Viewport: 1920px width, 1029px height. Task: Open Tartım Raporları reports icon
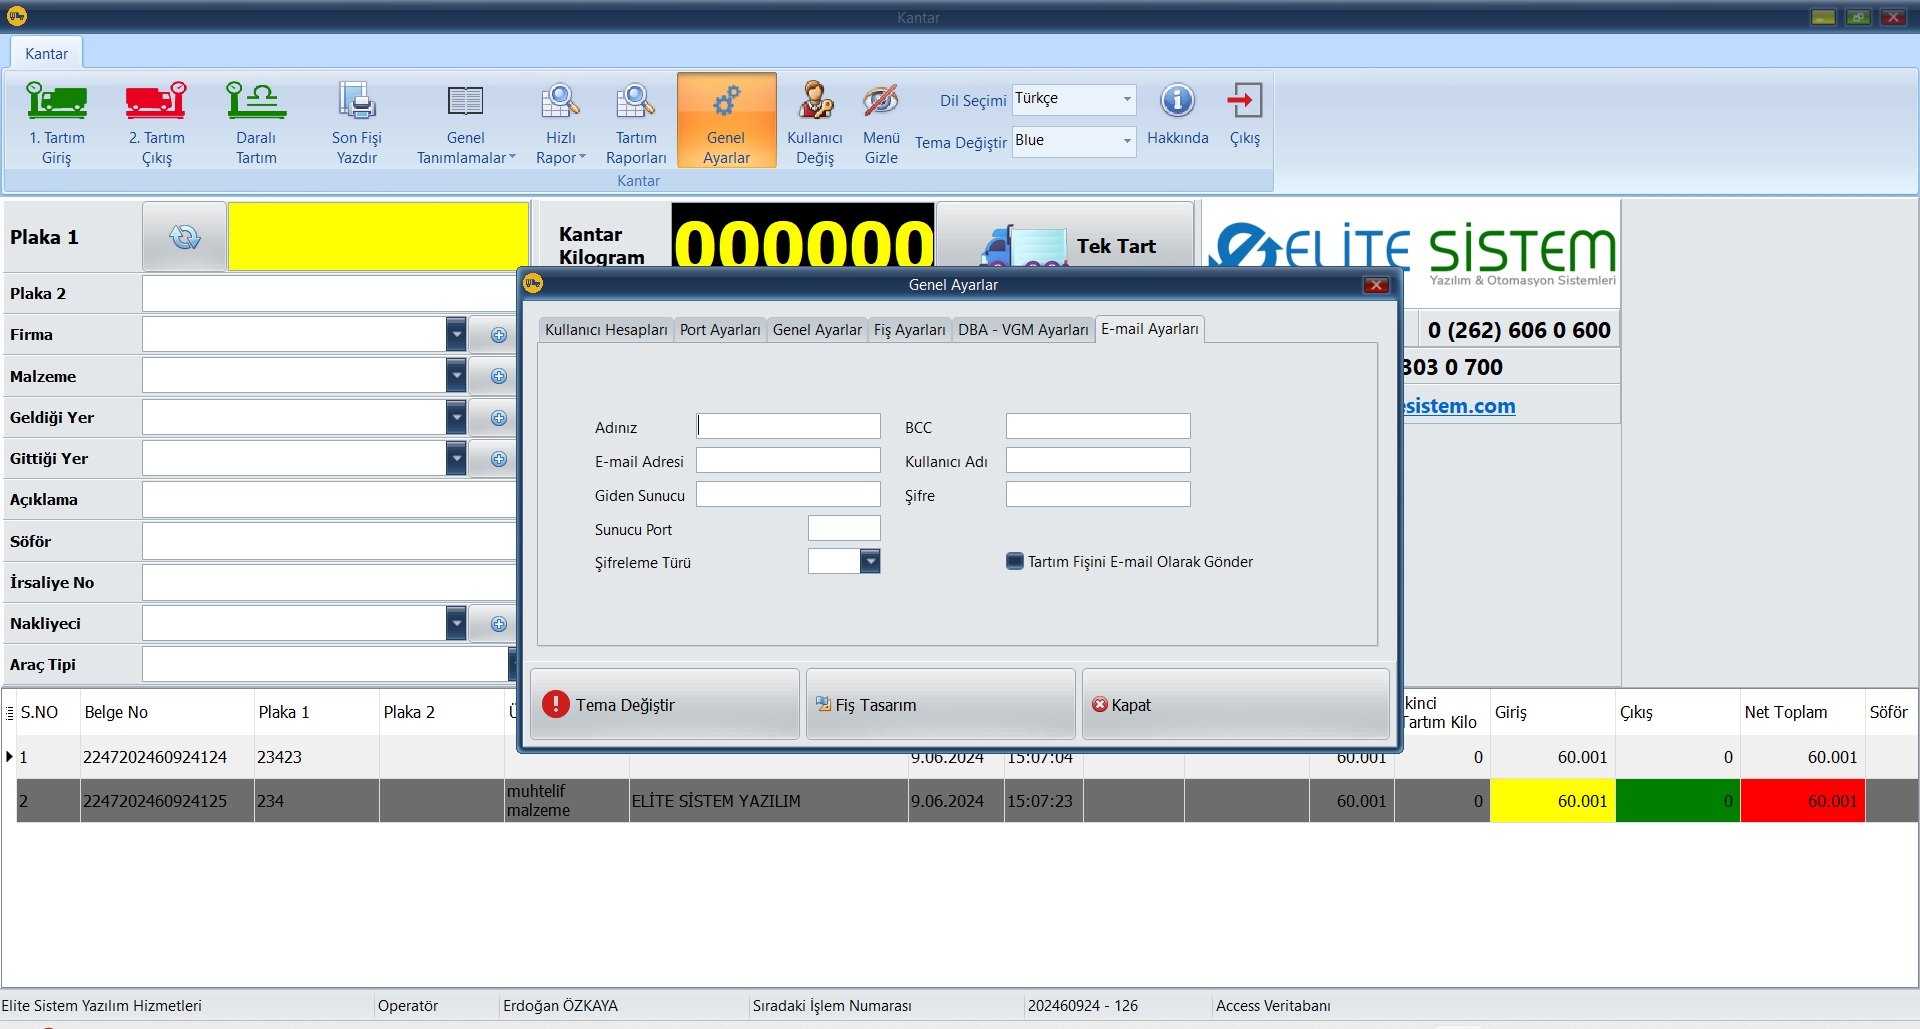click(635, 102)
